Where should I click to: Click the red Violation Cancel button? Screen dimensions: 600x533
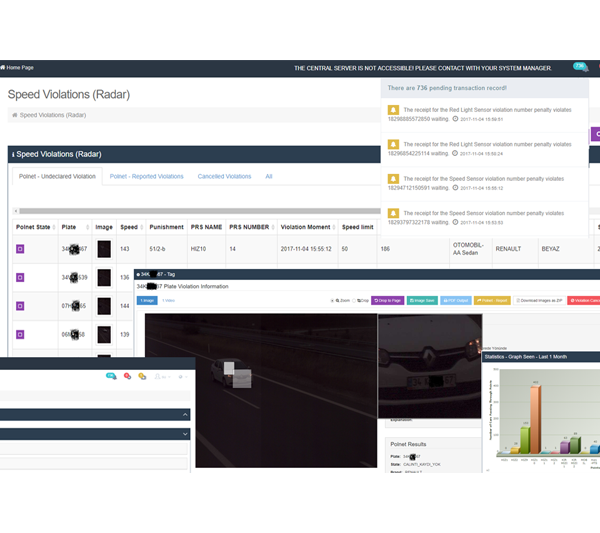point(584,301)
